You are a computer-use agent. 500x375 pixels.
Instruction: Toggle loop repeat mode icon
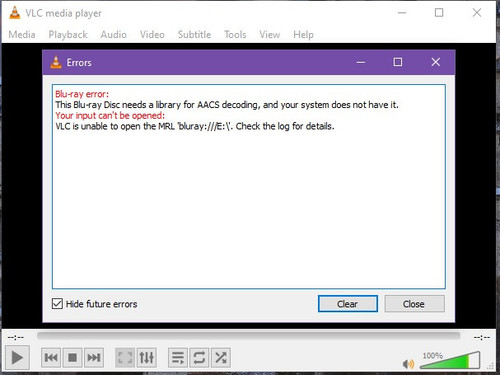(199, 358)
